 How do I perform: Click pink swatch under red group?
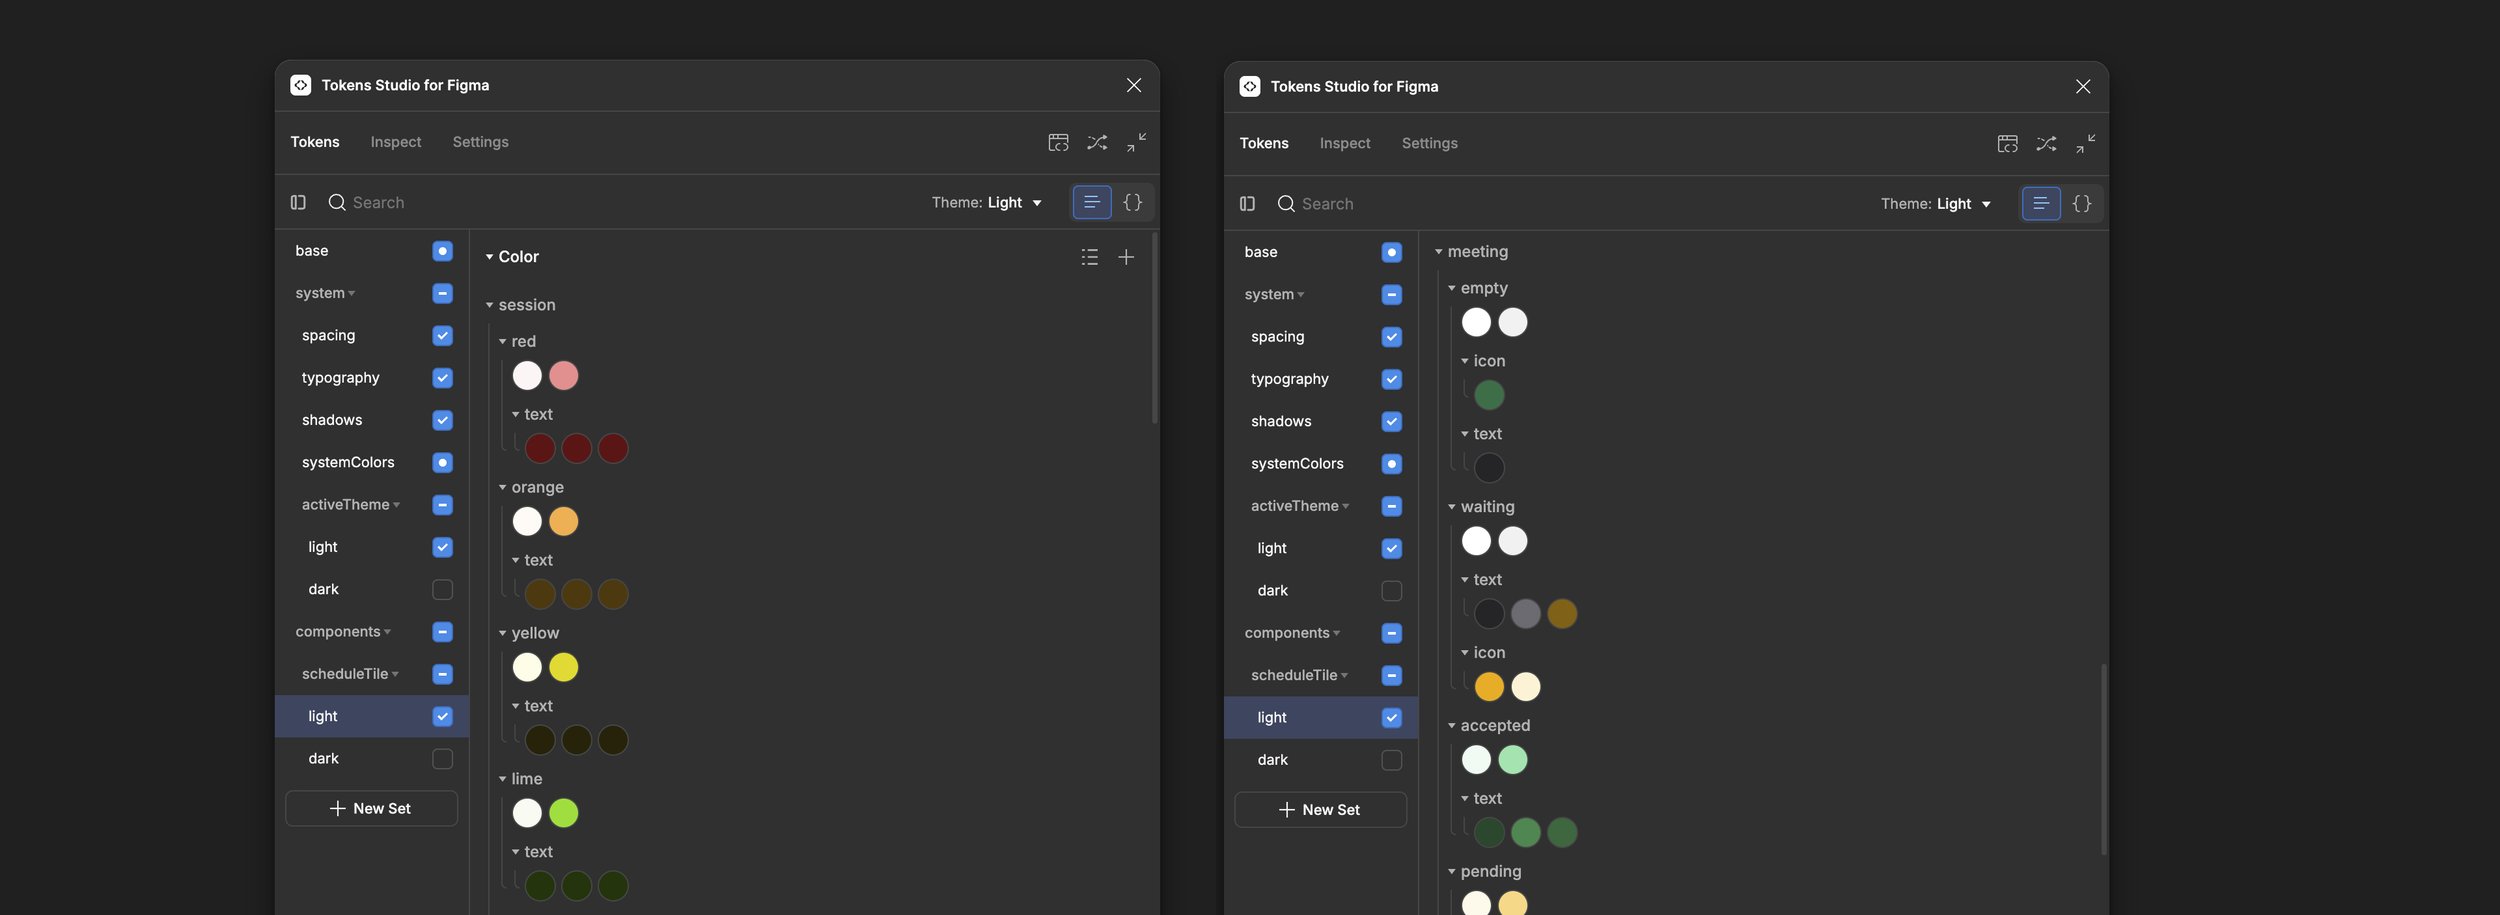pos(564,376)
